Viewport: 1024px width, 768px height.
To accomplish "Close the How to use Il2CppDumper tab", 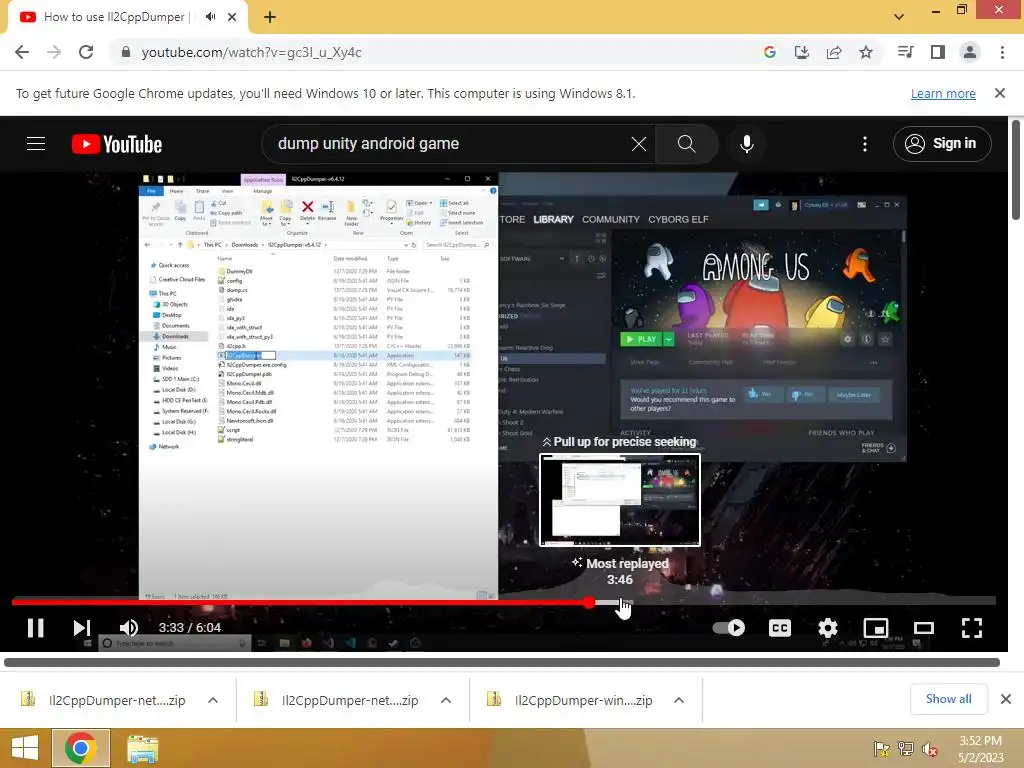I will point(232,17).
